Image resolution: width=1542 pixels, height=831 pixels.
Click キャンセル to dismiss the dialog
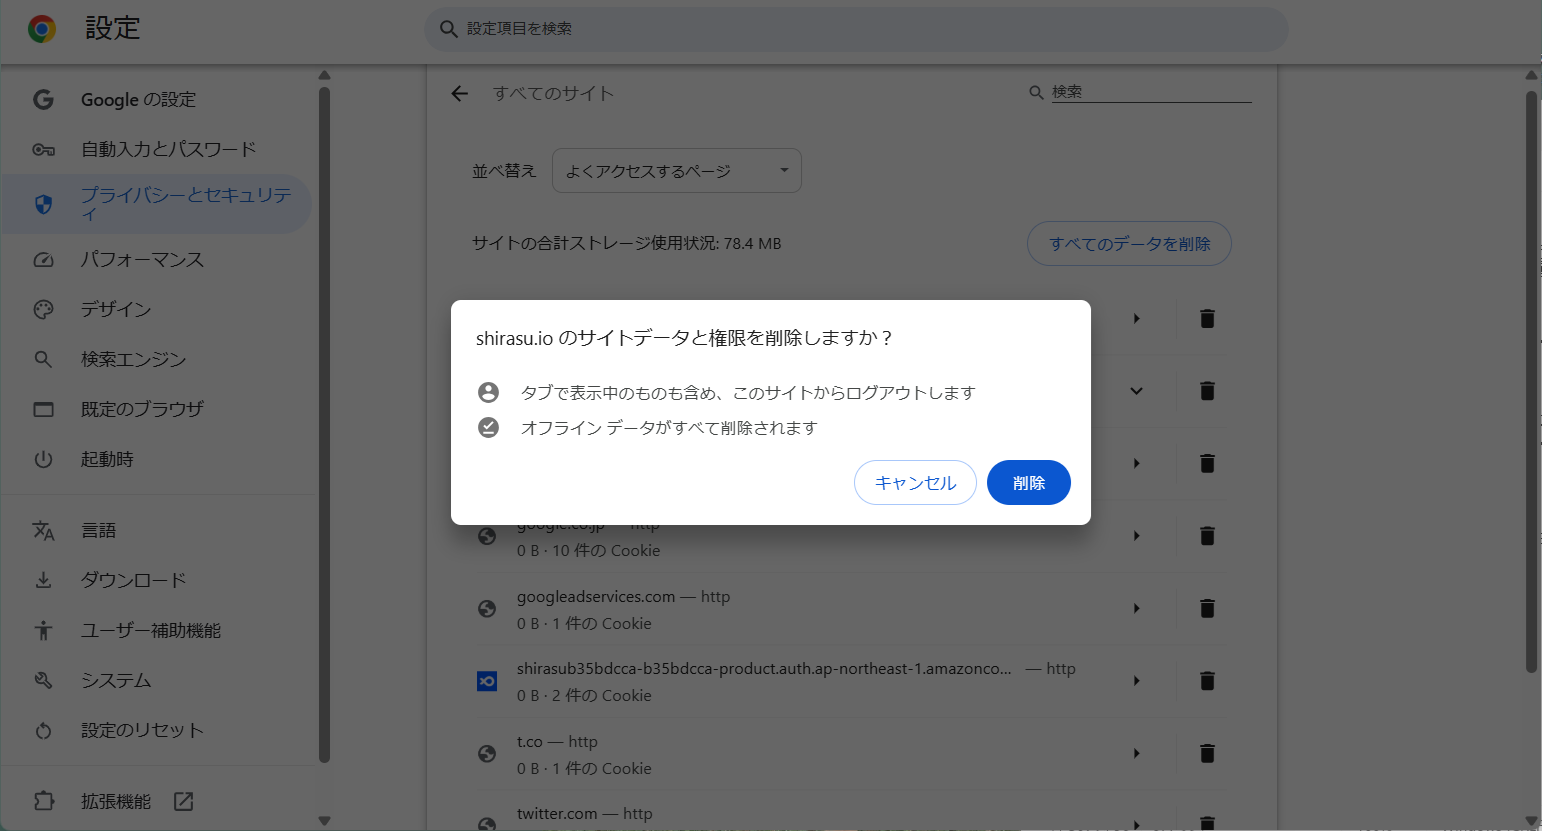click(x=915, y=482)
